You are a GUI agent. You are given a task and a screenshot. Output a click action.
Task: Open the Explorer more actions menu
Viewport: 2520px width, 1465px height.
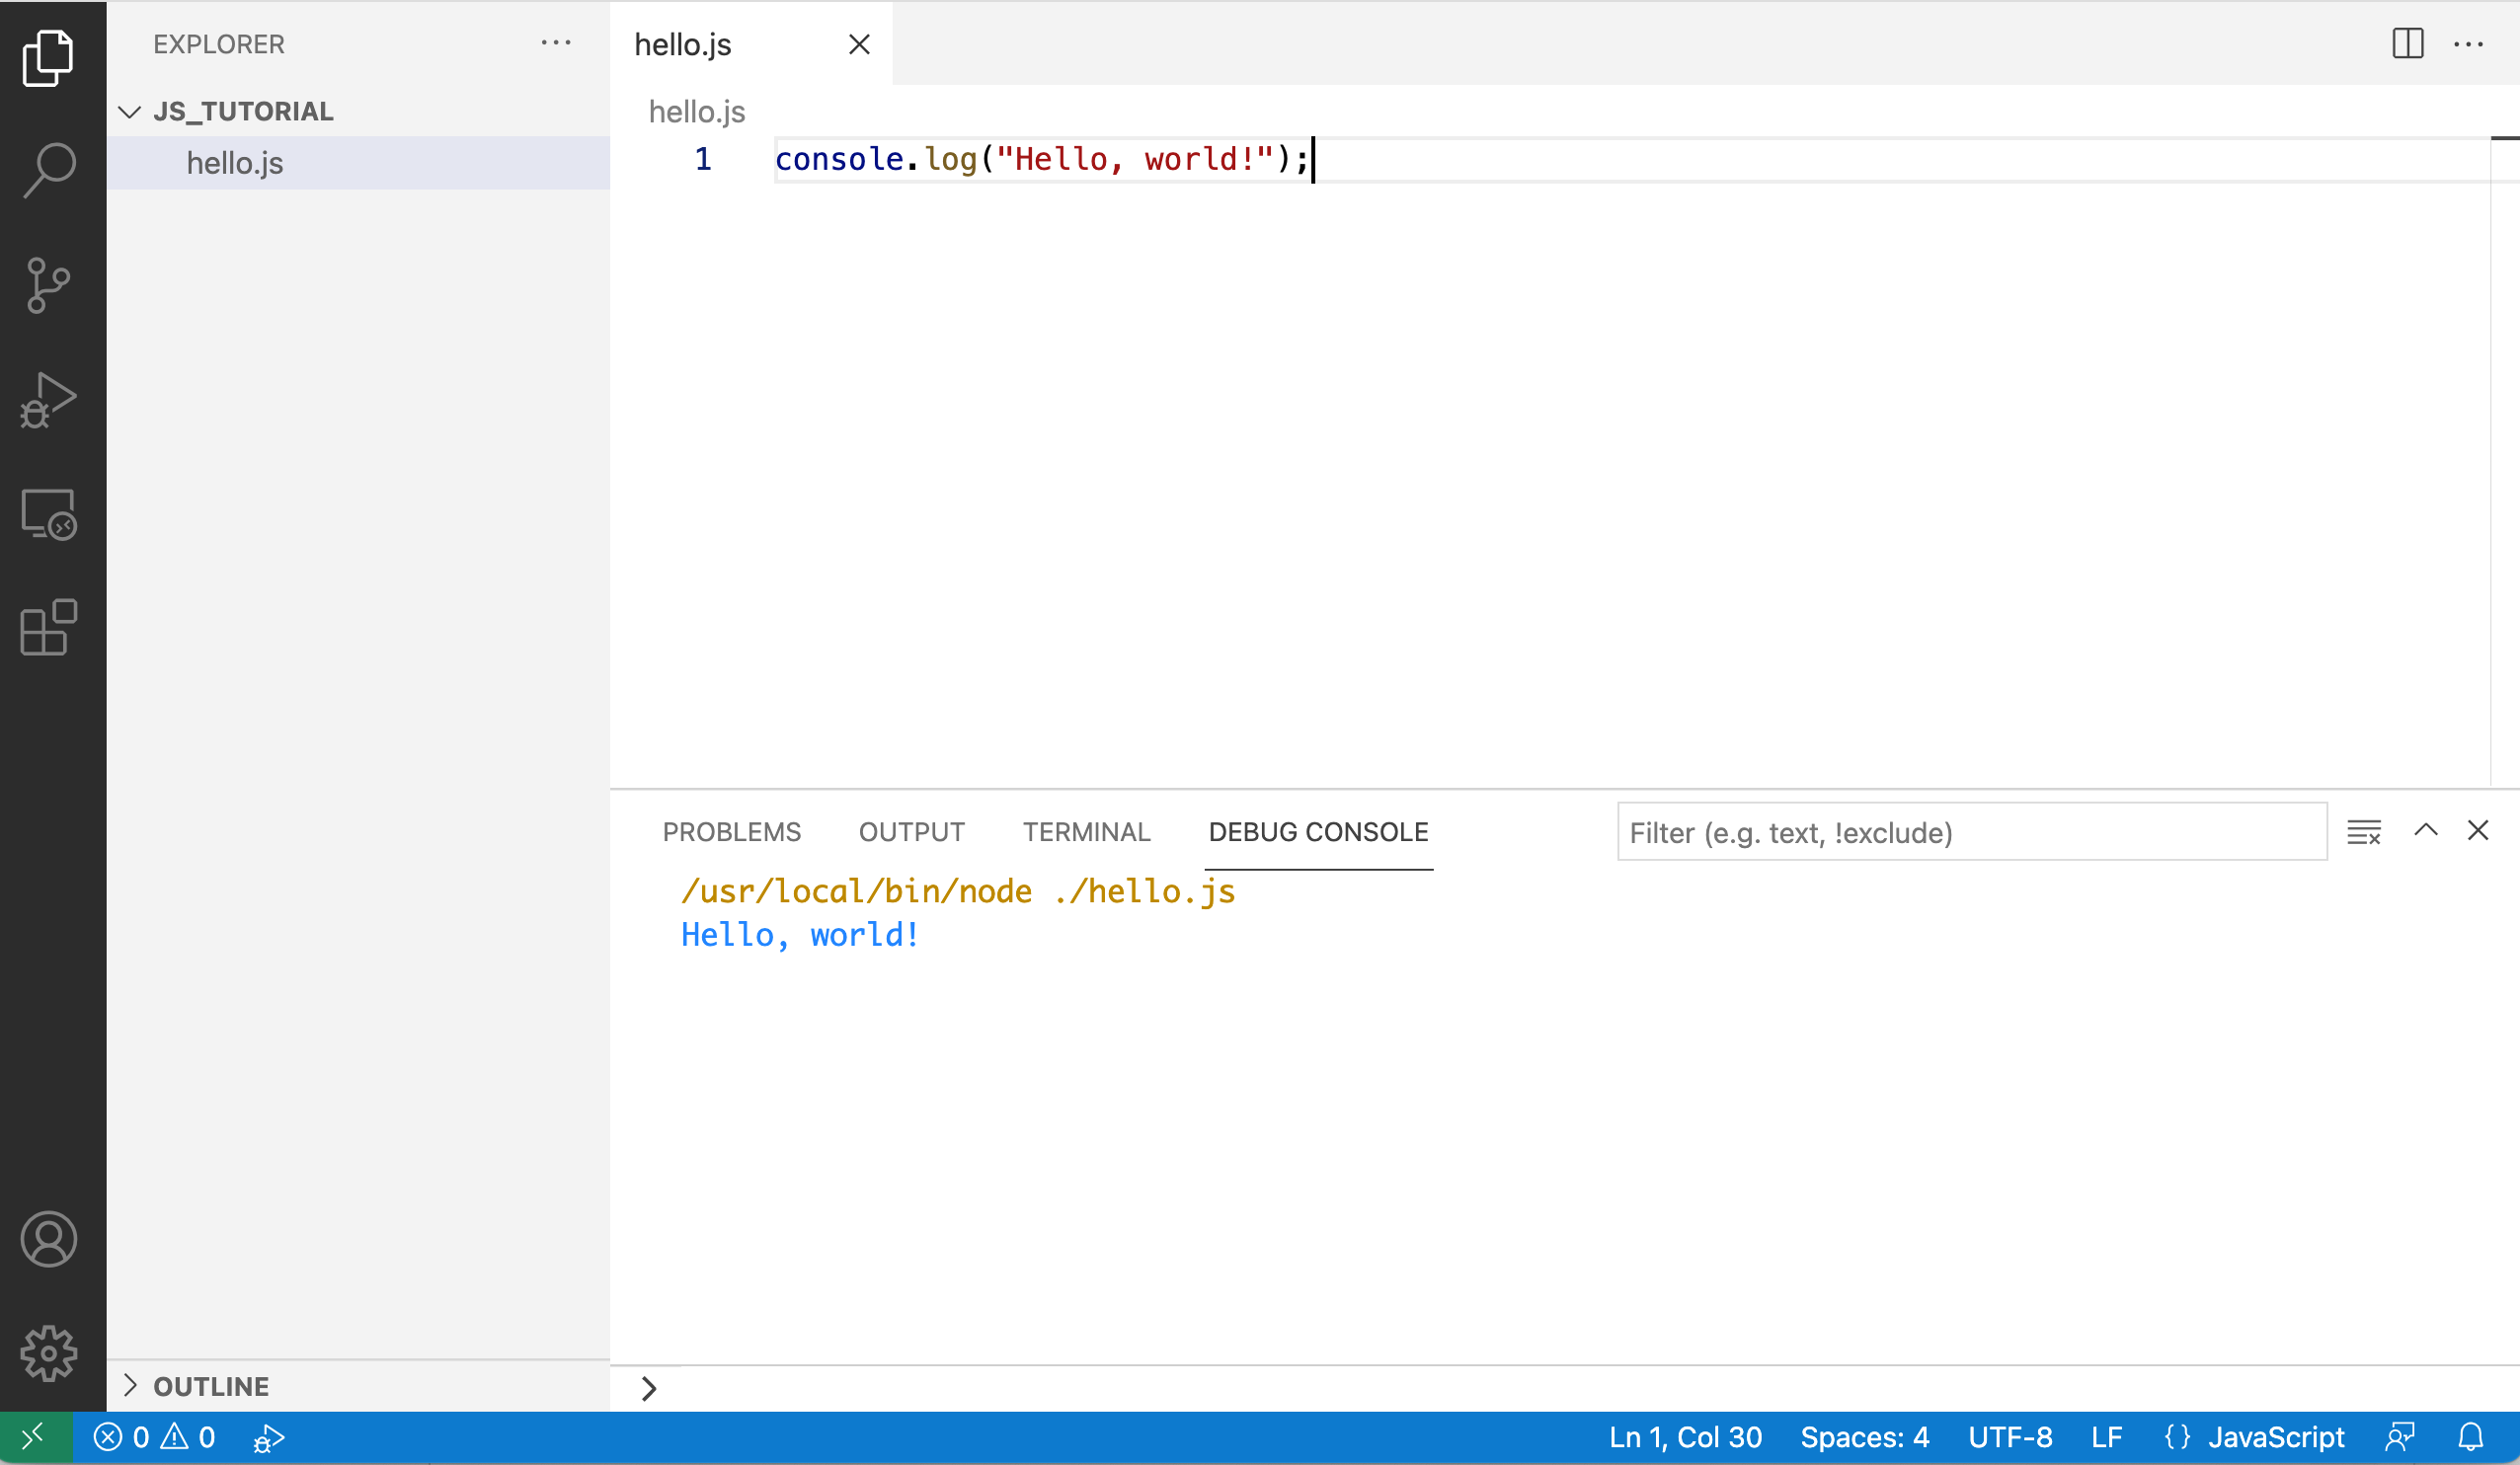click(556, 43)
